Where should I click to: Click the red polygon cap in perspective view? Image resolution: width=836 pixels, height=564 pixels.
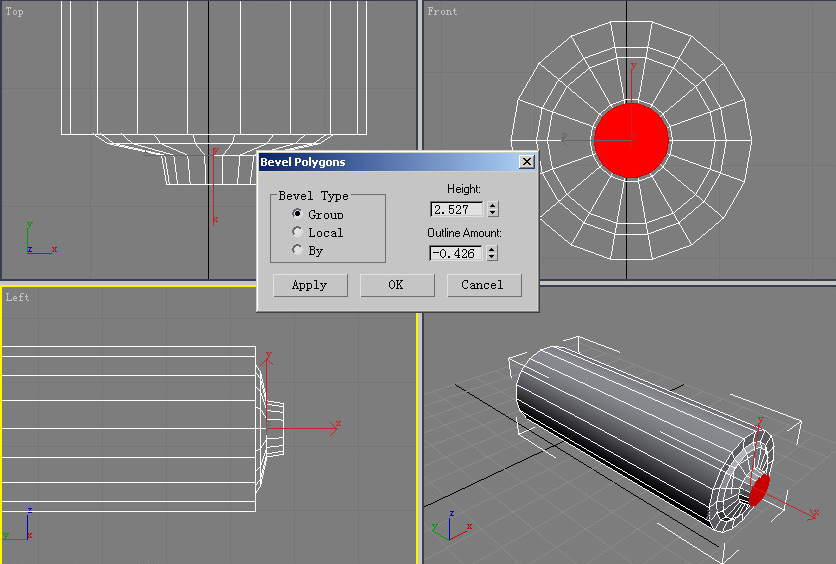pos(759,489)
